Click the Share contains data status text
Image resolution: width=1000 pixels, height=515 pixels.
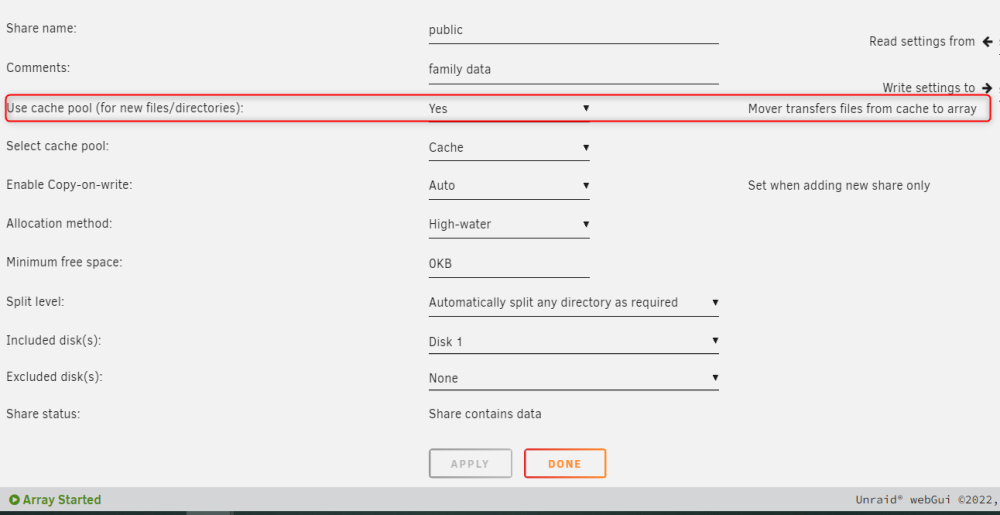485,414
